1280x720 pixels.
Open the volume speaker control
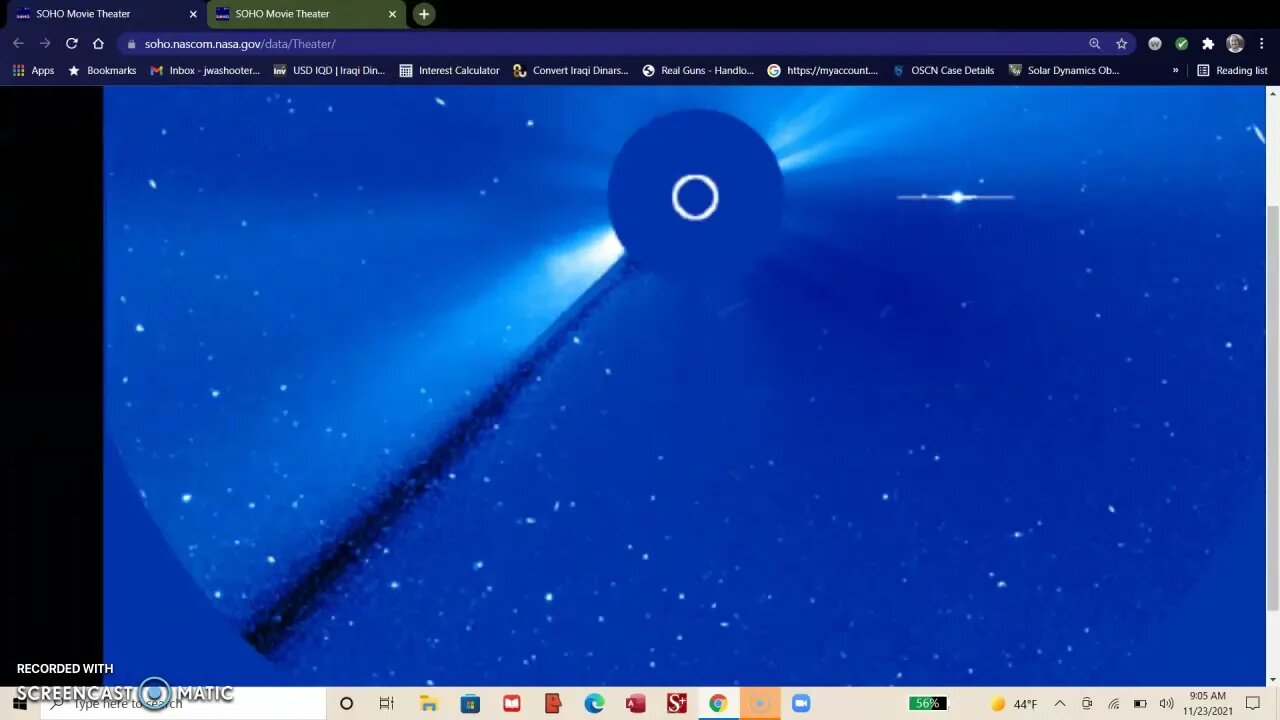[x=1166, y=704]
